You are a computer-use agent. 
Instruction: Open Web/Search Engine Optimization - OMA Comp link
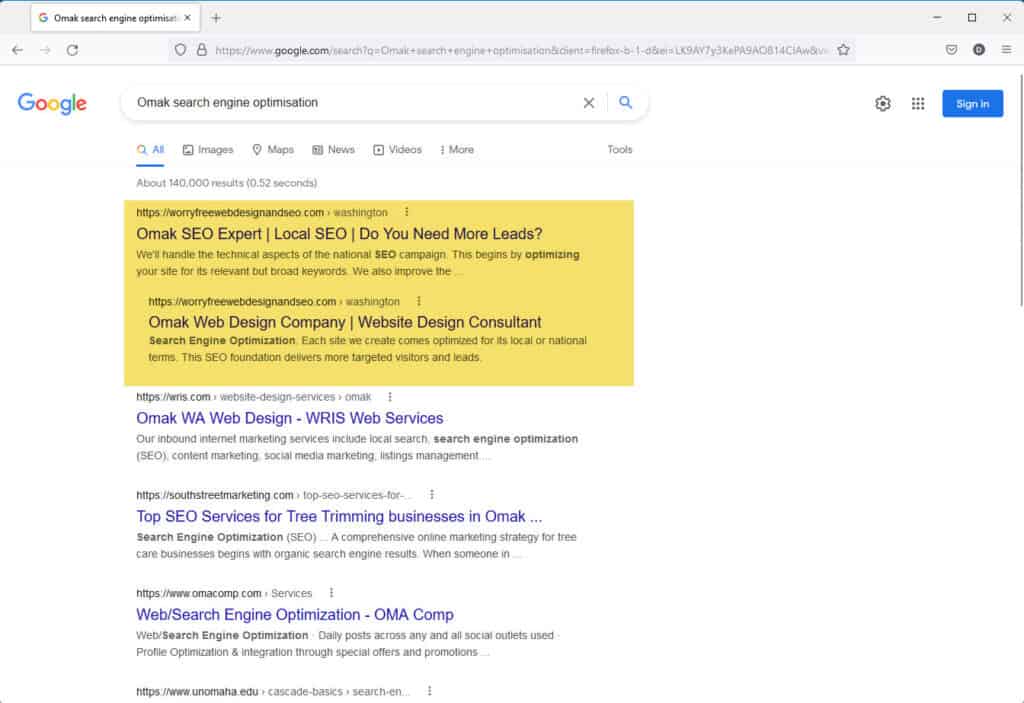tap(295, 615)
